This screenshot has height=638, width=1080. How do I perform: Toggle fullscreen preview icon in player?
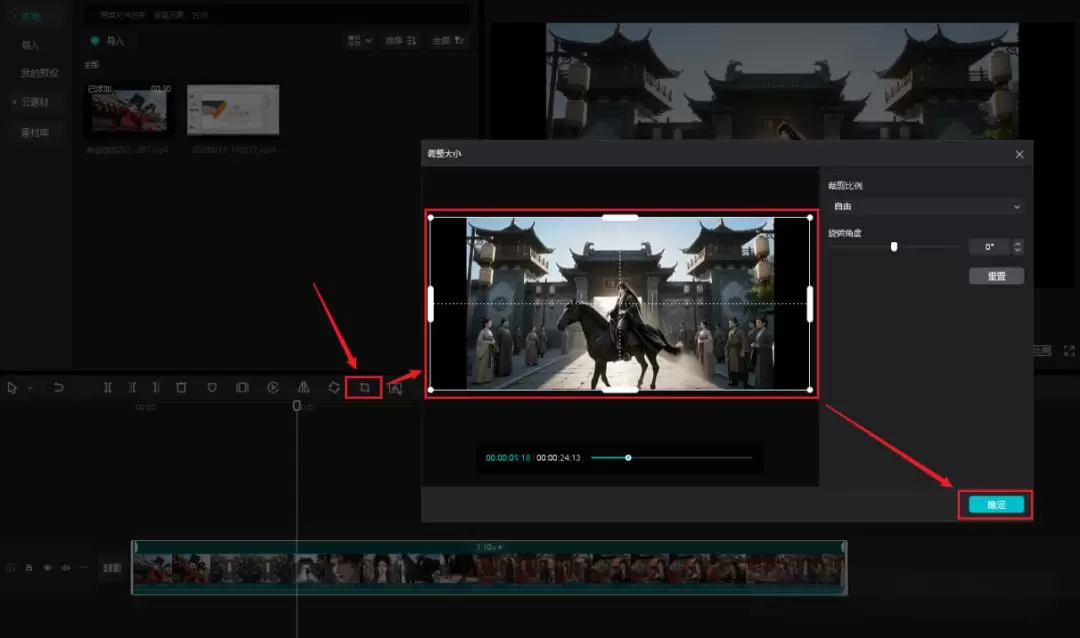tap(1069, 351)
